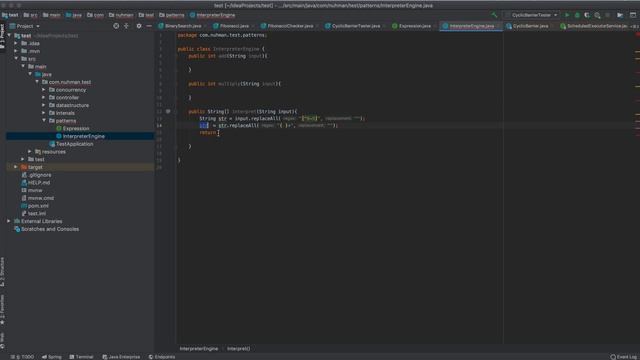
Task: Click InterpreterEngine breadcrumb at editor bottom
Action: (199, 349)
